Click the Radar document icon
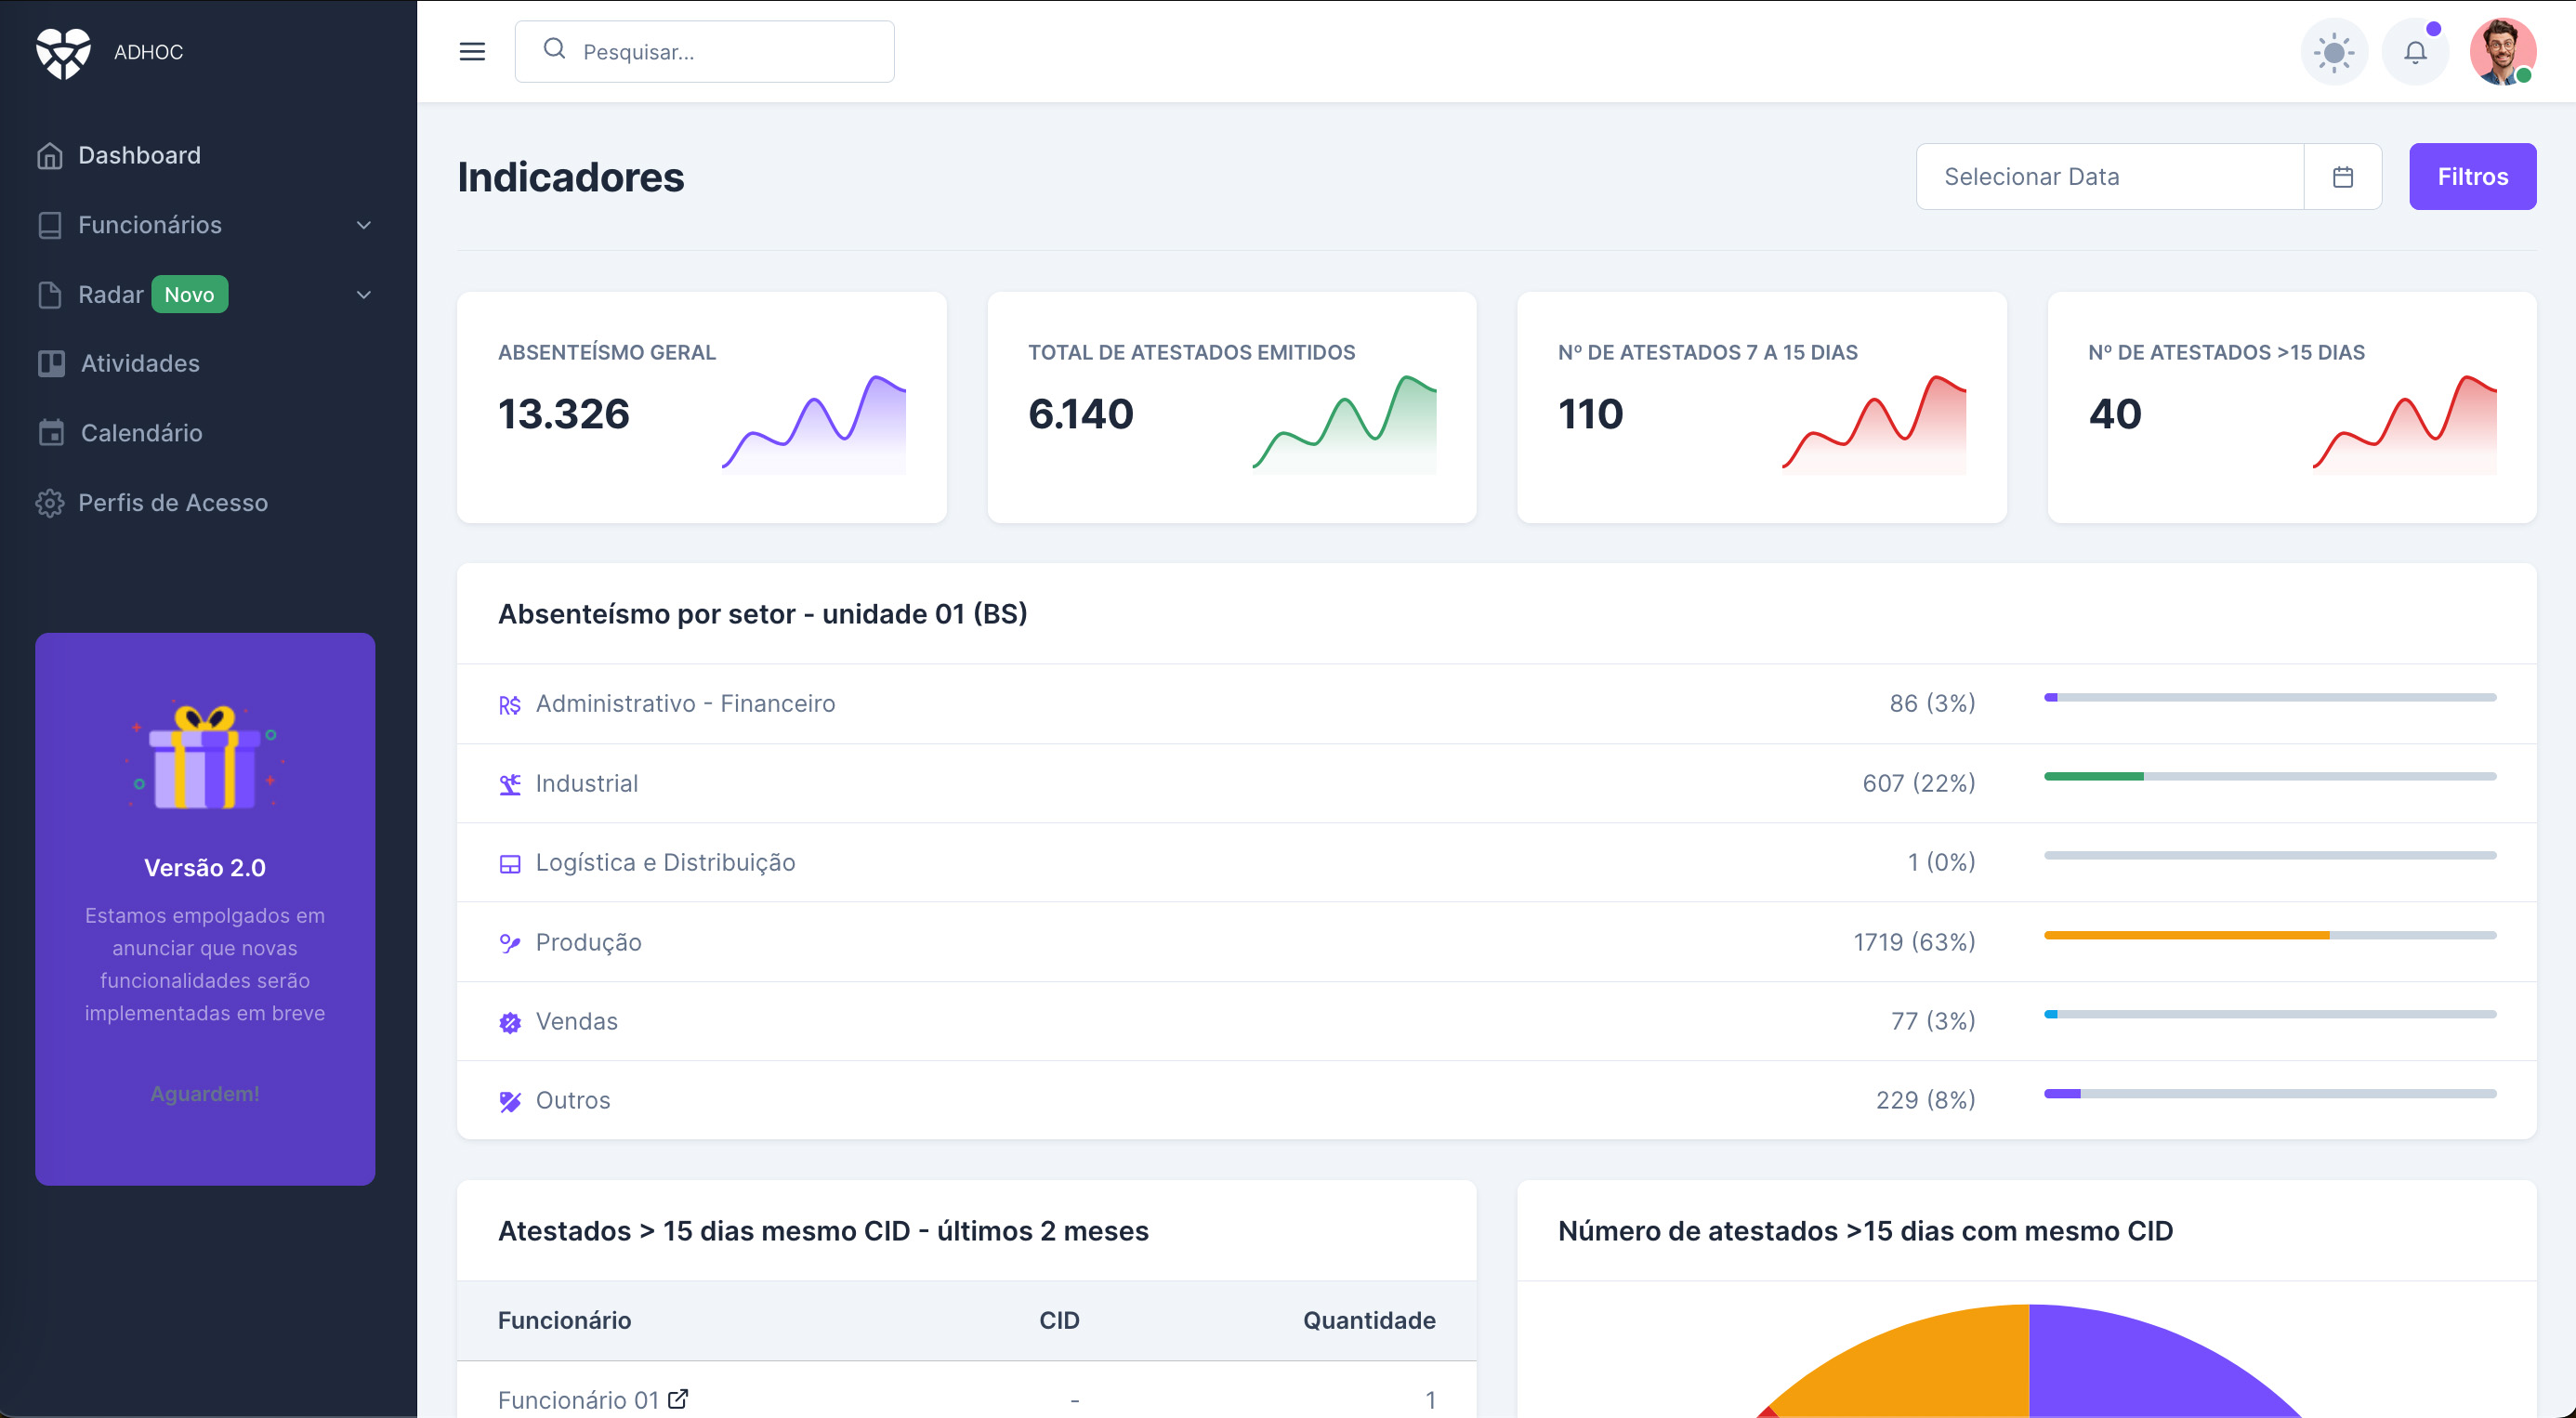This screenshot has height=1418, width=2576. 50,294
